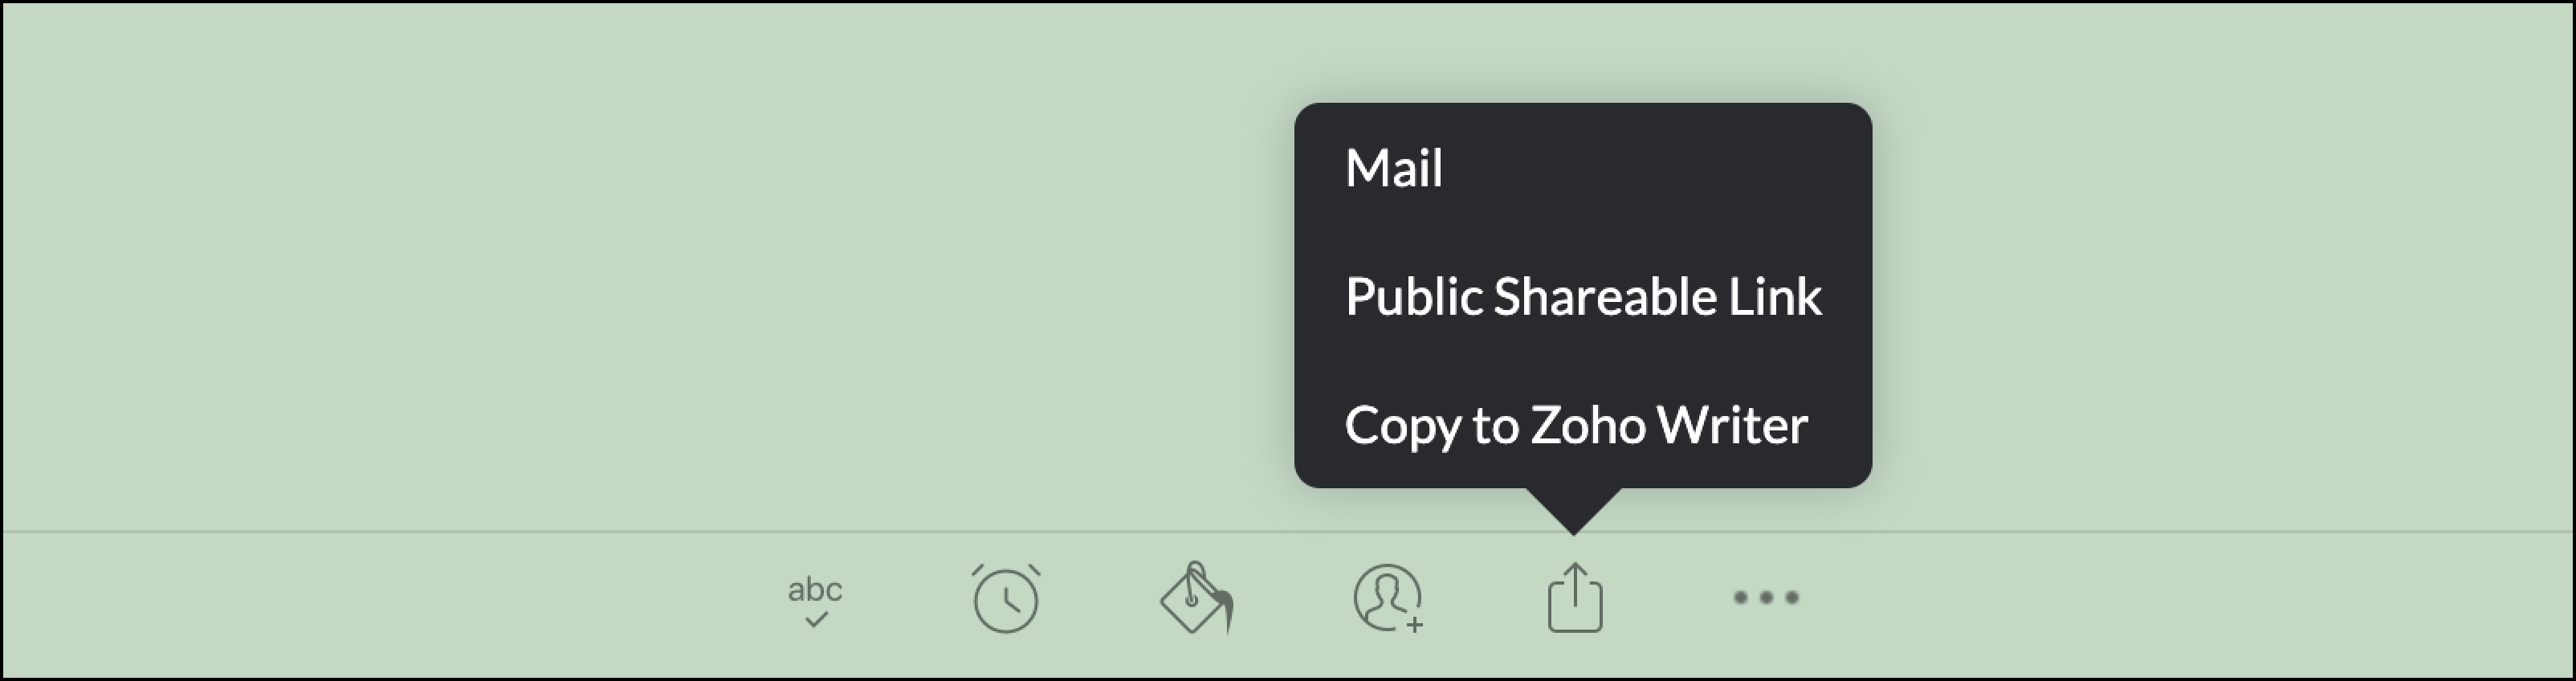Tap the share arrow box icon
This screenshot has width=2576, height=681.
[x=1575, y=597]
